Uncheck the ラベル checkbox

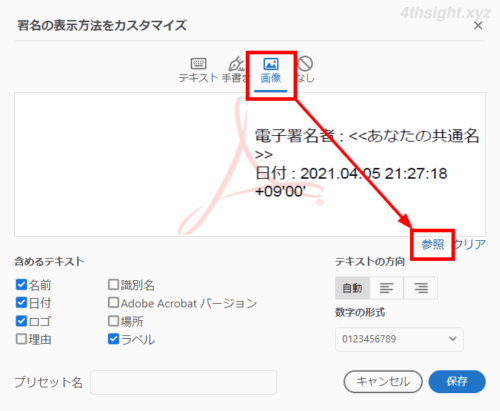[x=114, y=339]
